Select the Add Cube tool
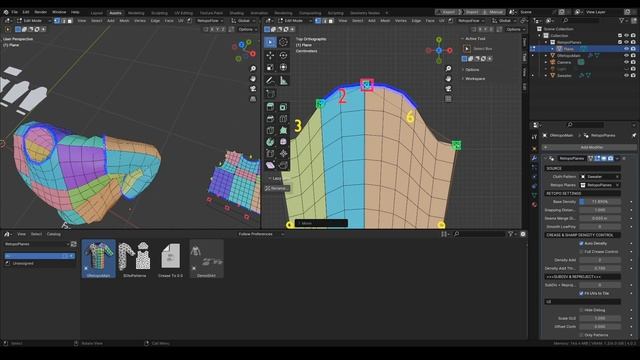 (x=270, y=93)
